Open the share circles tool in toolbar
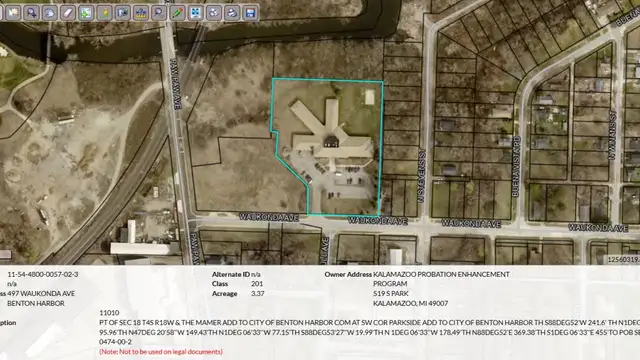 click(214, 13)
